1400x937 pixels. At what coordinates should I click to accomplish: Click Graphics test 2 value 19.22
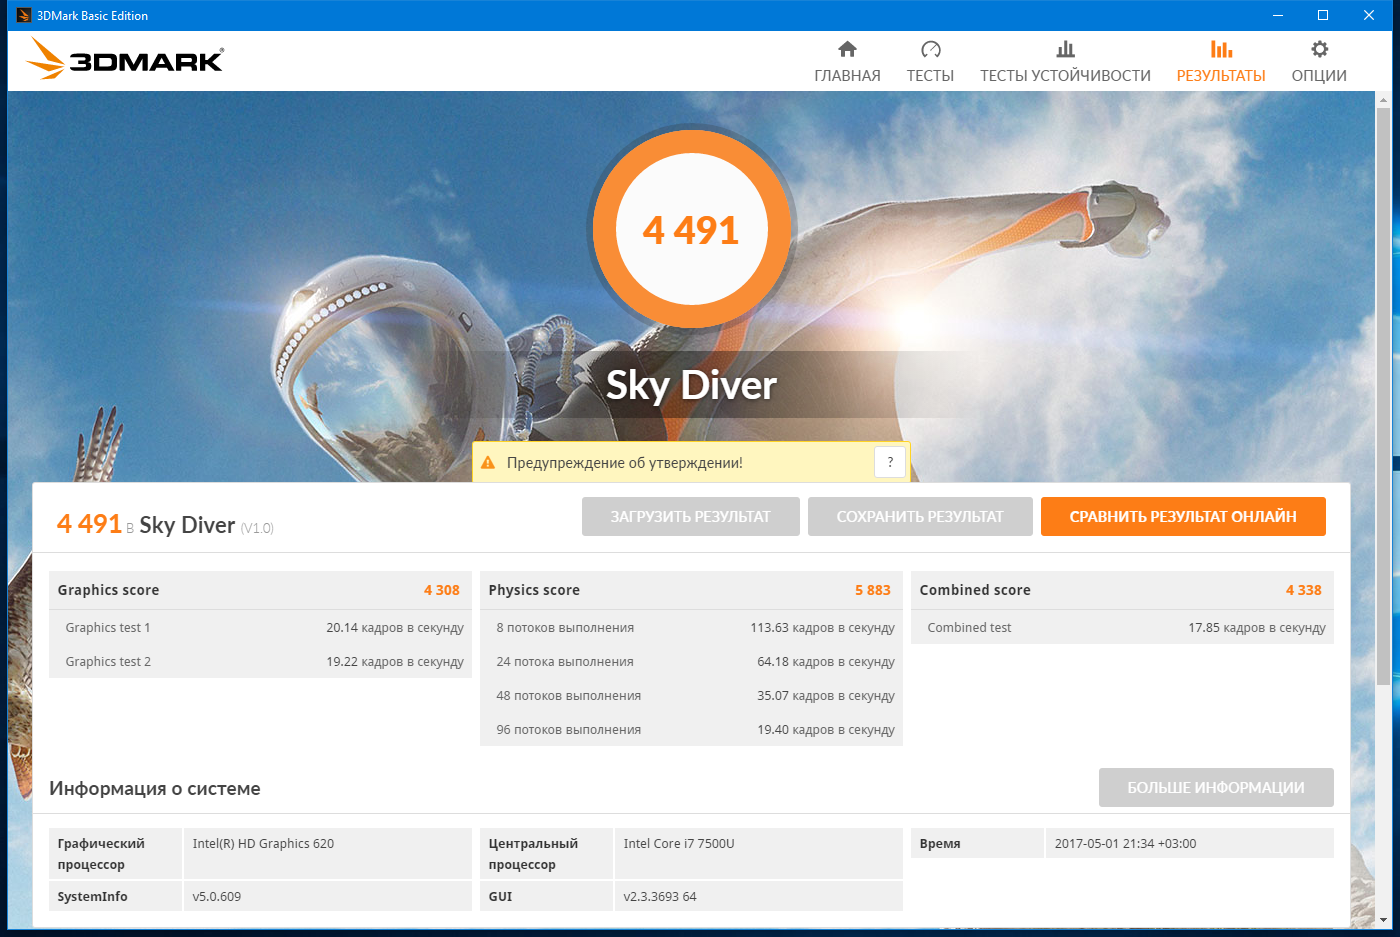395,662
